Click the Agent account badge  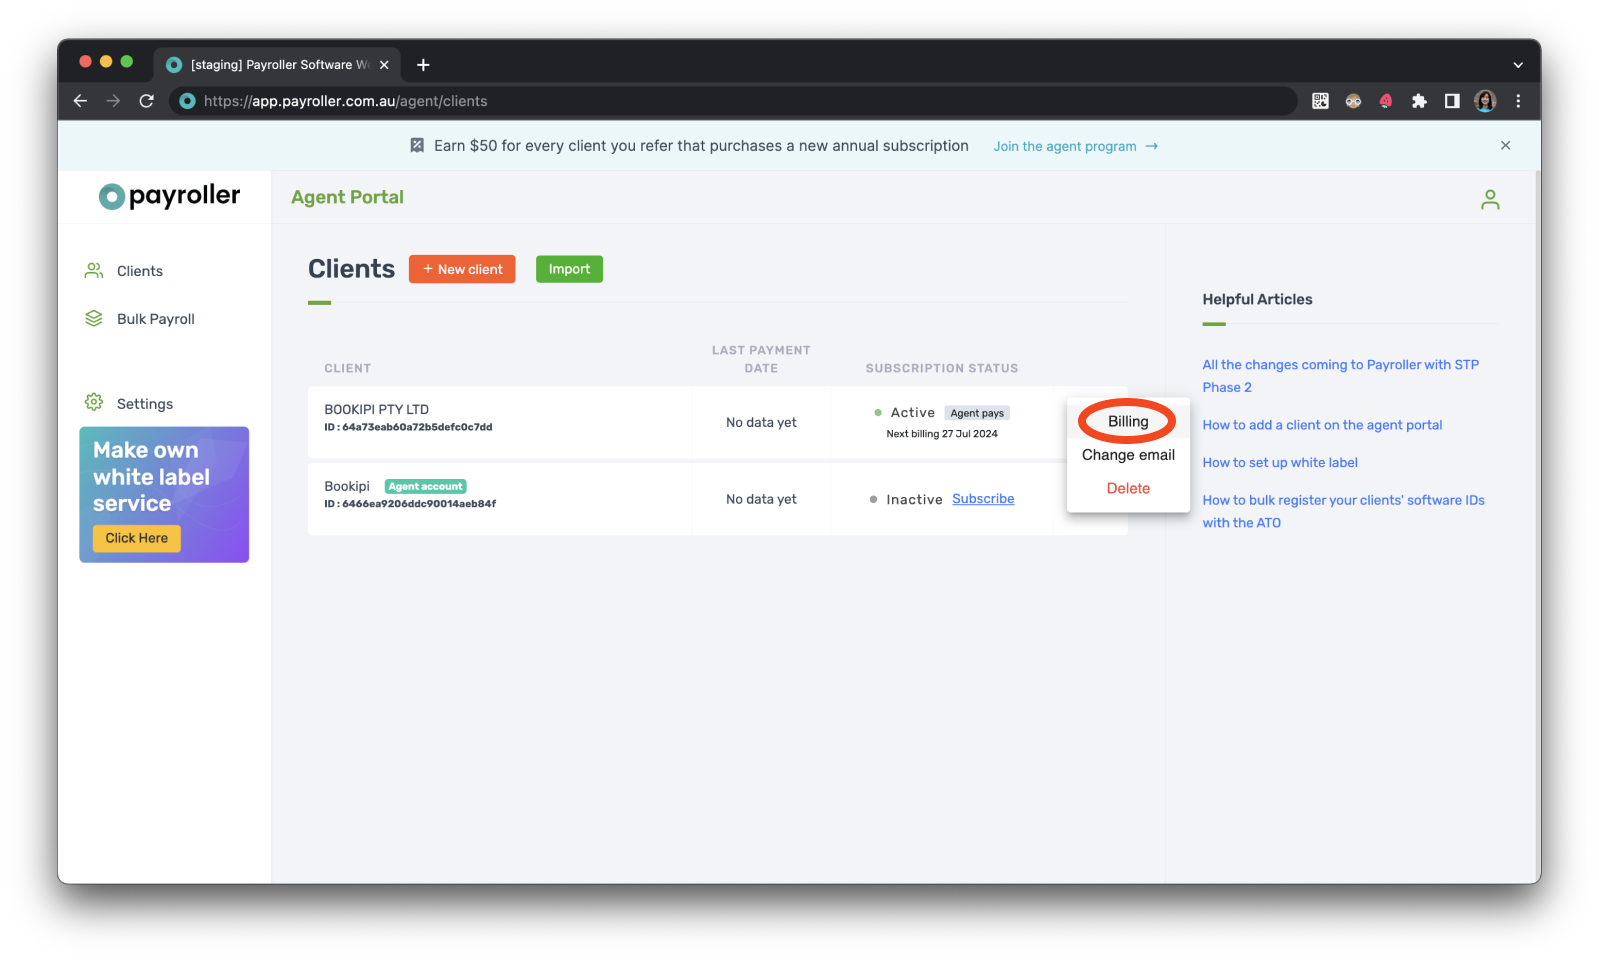(x=425, y=487)
